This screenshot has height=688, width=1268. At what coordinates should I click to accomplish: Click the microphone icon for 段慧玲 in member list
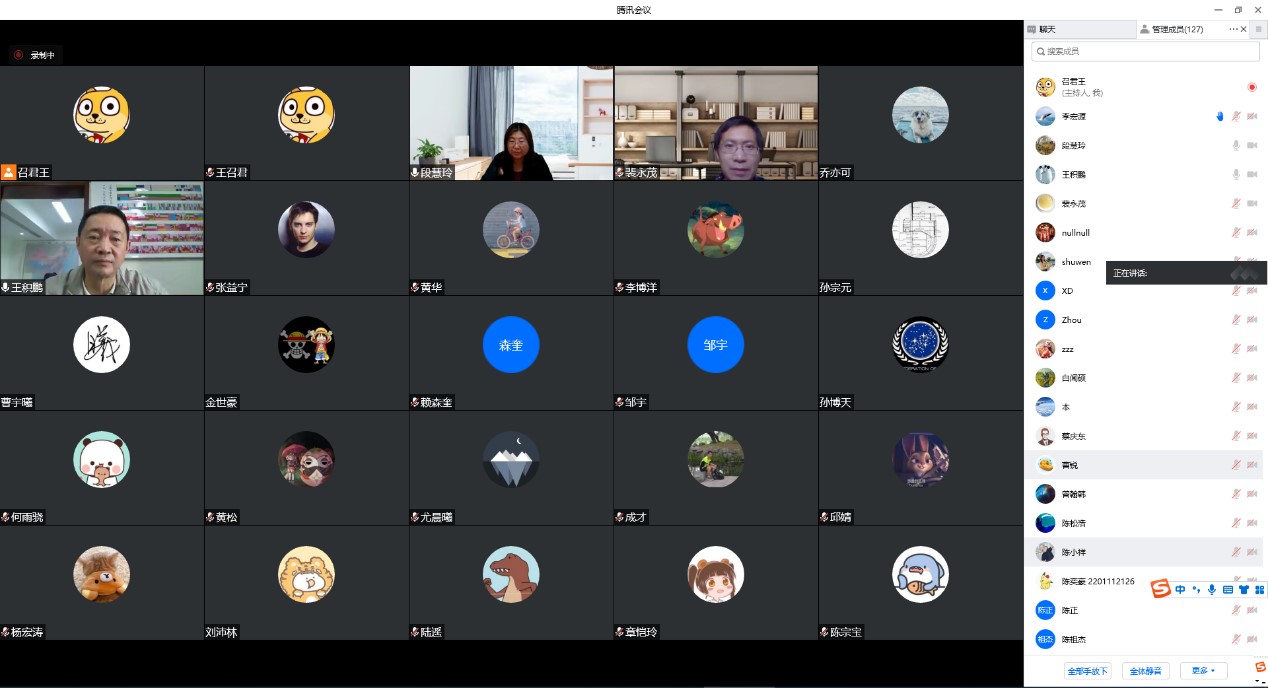point(1236,145)
